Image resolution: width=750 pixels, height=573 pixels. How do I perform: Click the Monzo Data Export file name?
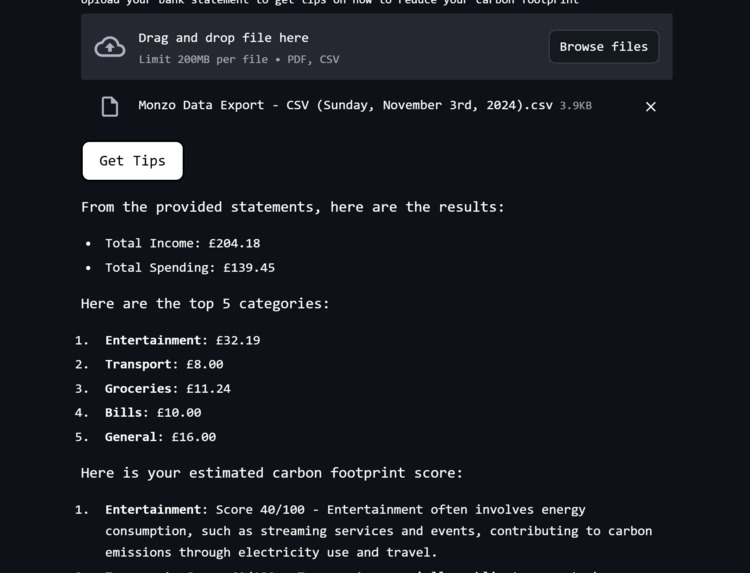point(345,105)
